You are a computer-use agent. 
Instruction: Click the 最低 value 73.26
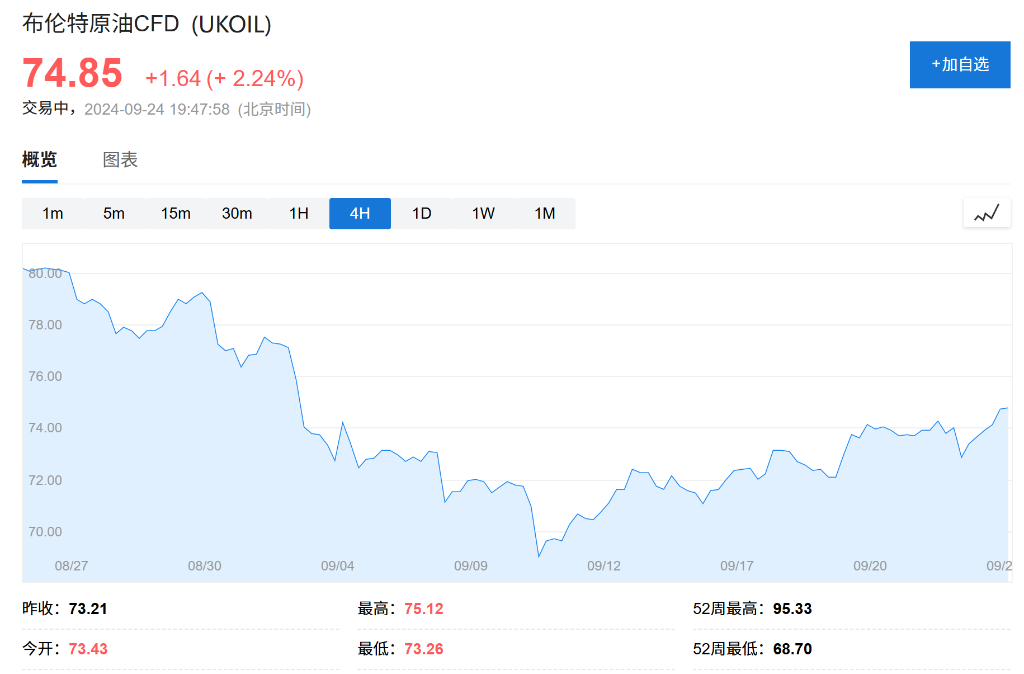point(424,649)
